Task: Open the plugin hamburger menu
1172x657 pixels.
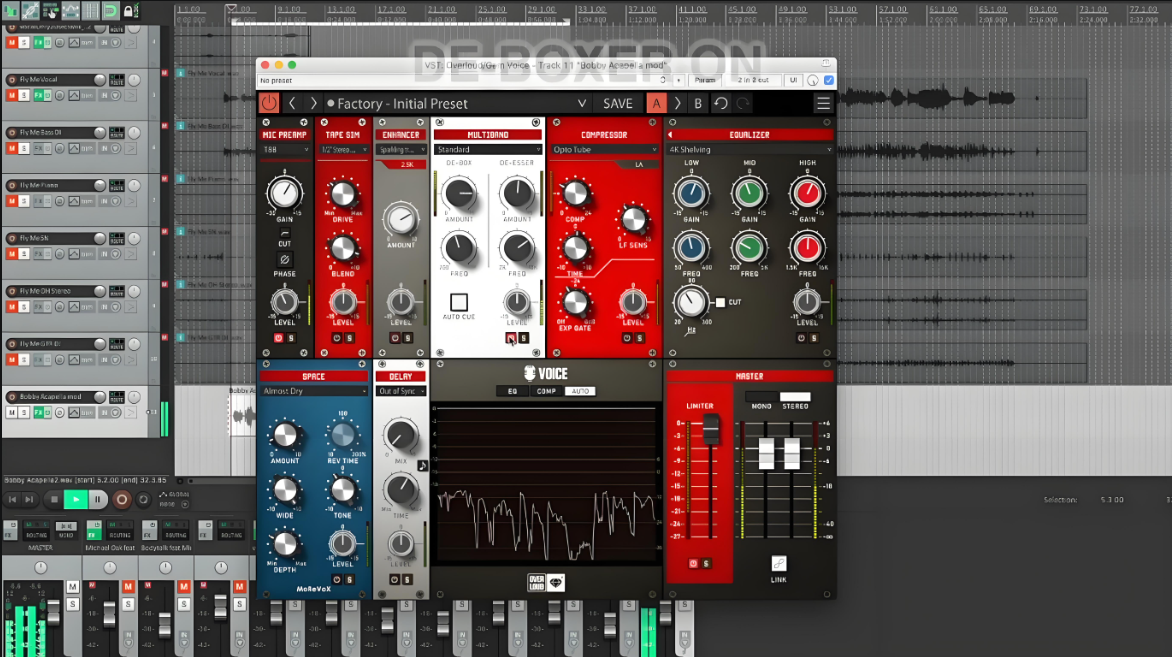Action: pyautogui.click(x=823, y=103)
